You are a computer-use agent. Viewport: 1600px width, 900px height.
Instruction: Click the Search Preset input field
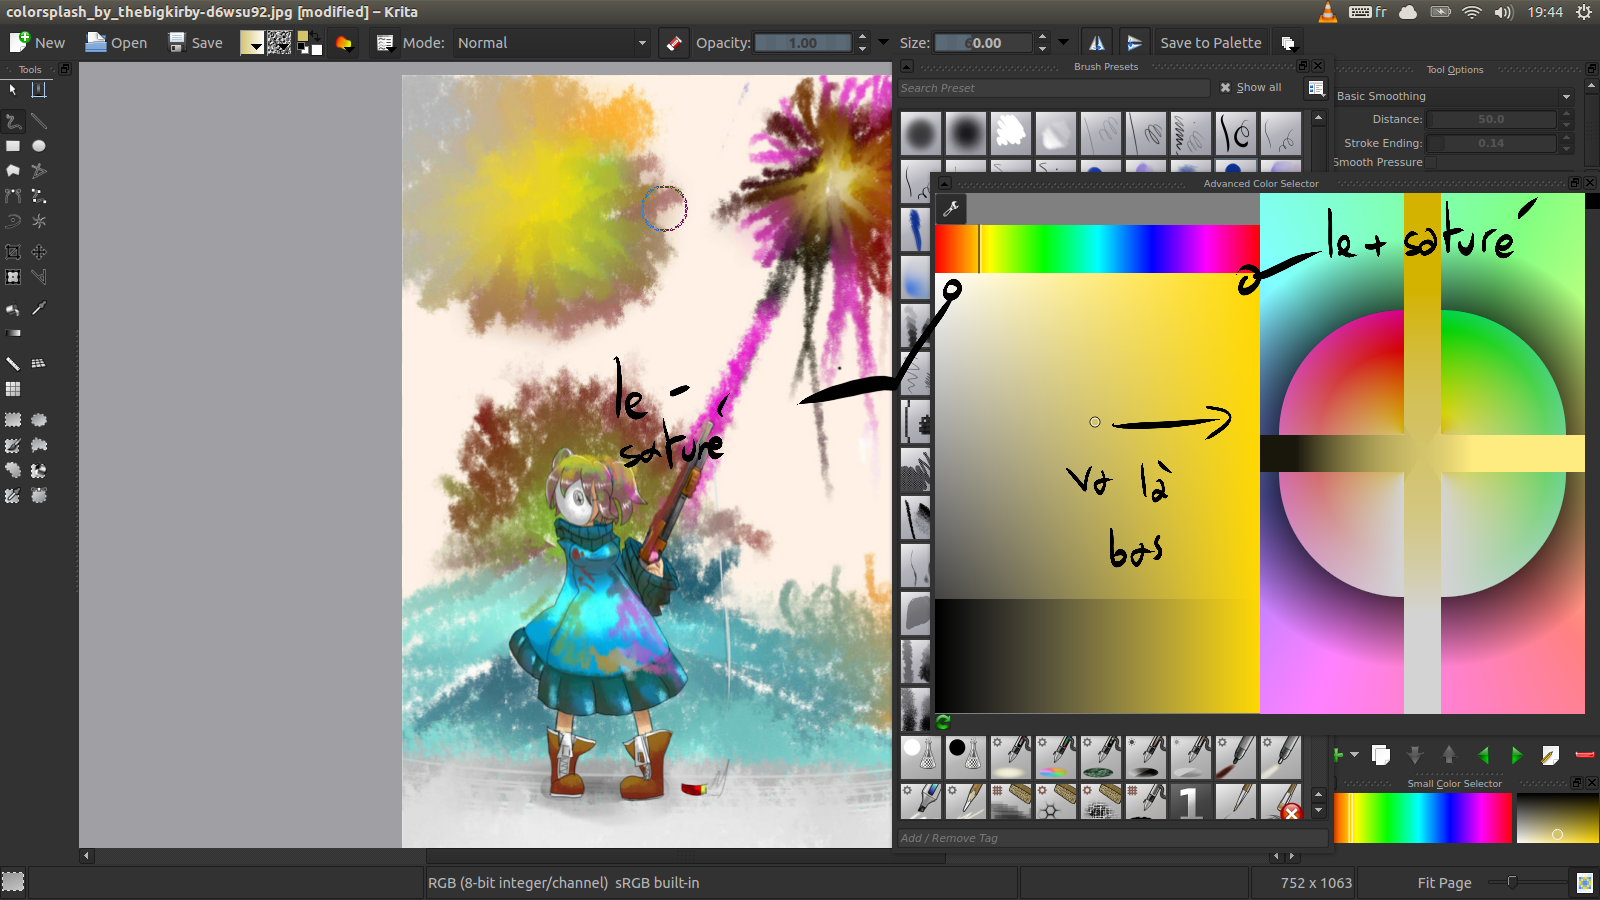[x=1053, y=88]
